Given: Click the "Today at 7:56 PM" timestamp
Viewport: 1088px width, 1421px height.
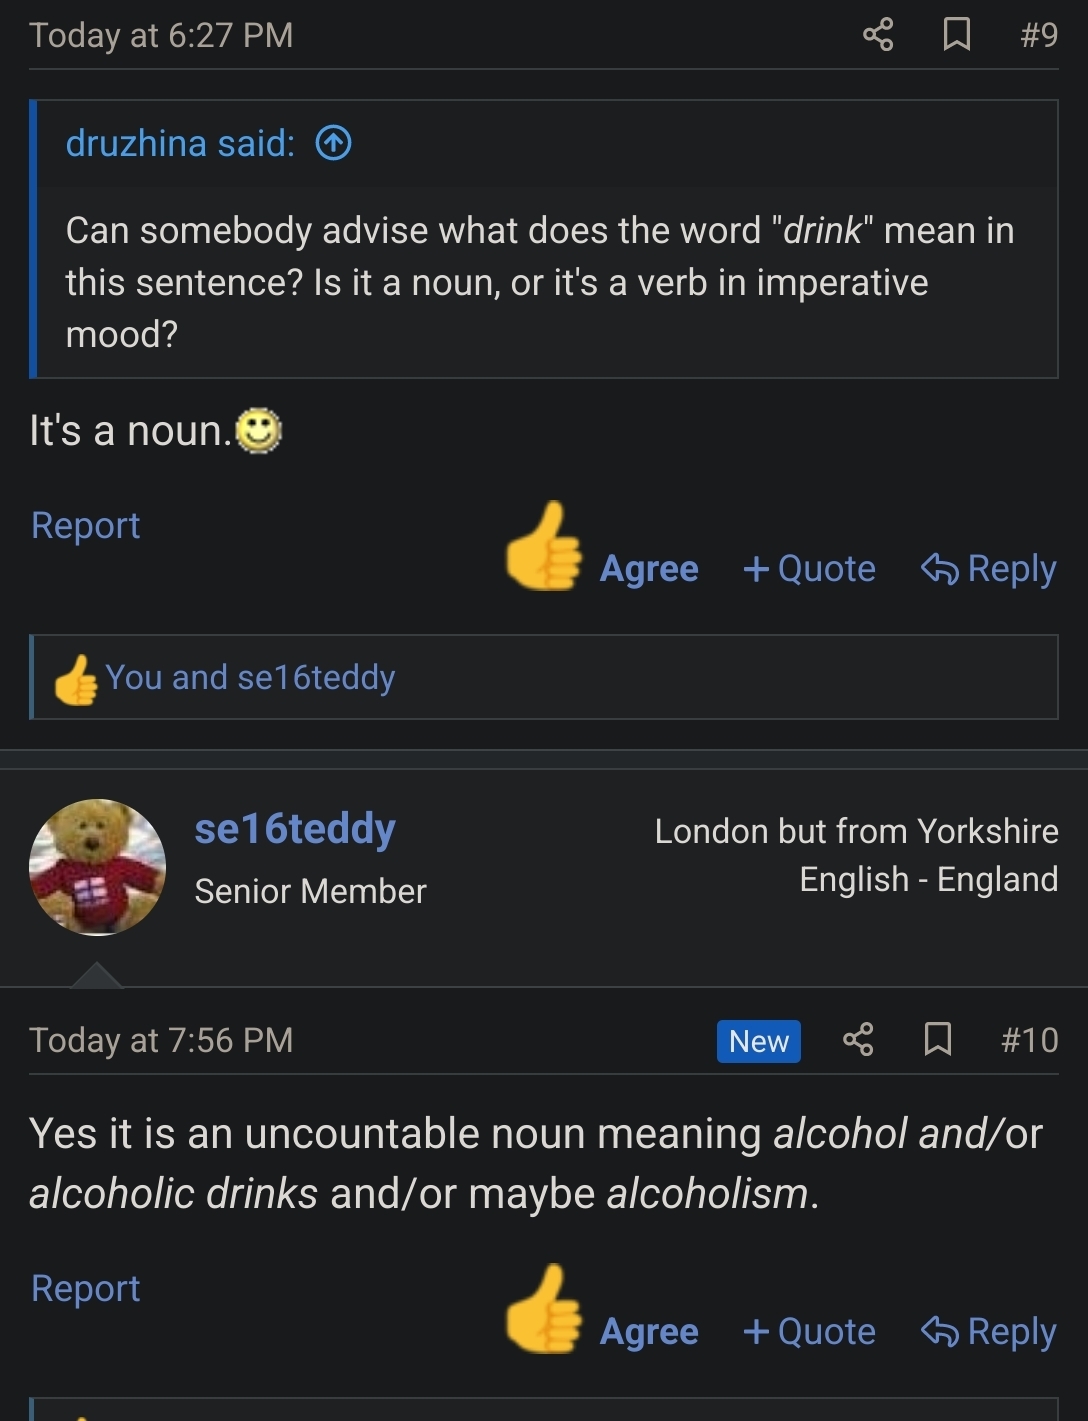Looking at the screenshot, I should coord(161,1040).
